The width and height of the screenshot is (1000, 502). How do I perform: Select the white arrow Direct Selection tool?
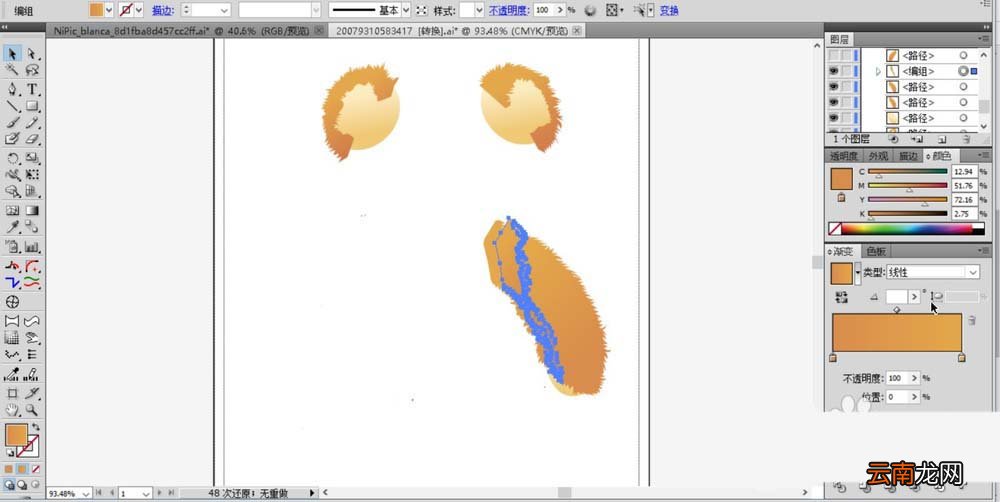(32, 54)
